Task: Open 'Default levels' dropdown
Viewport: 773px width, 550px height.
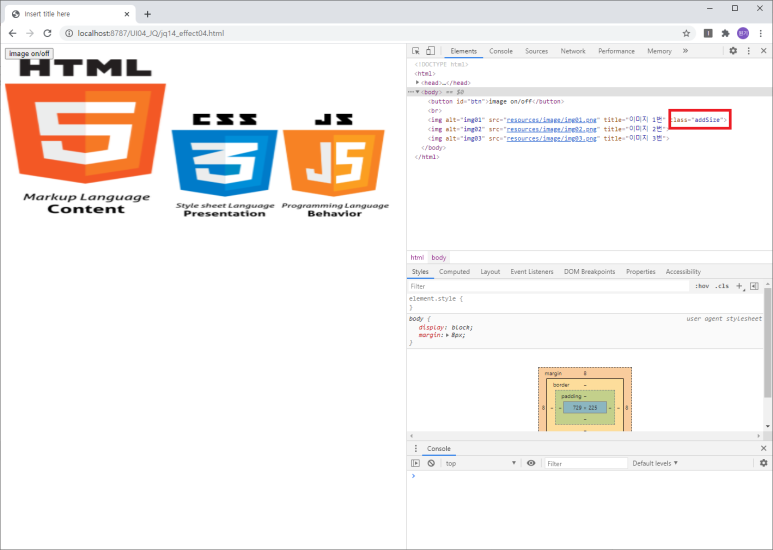Action: click(655, 463)
